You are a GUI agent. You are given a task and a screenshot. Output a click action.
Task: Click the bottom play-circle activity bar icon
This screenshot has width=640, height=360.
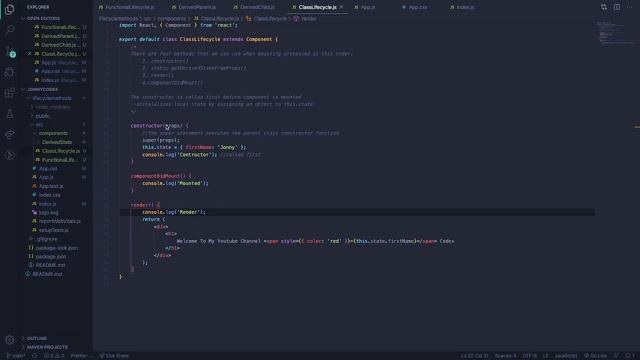pyautogui.click(x=9, y=155)
